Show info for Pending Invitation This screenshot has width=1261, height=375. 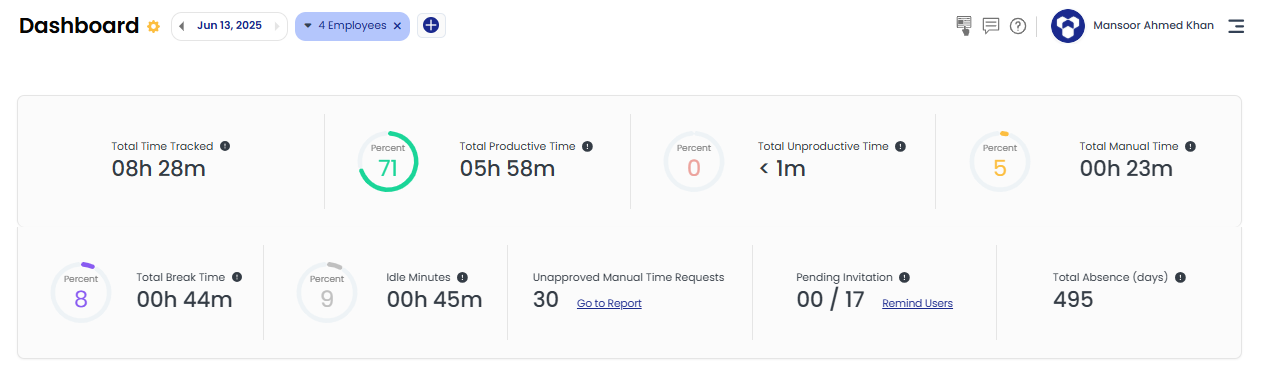904,277
